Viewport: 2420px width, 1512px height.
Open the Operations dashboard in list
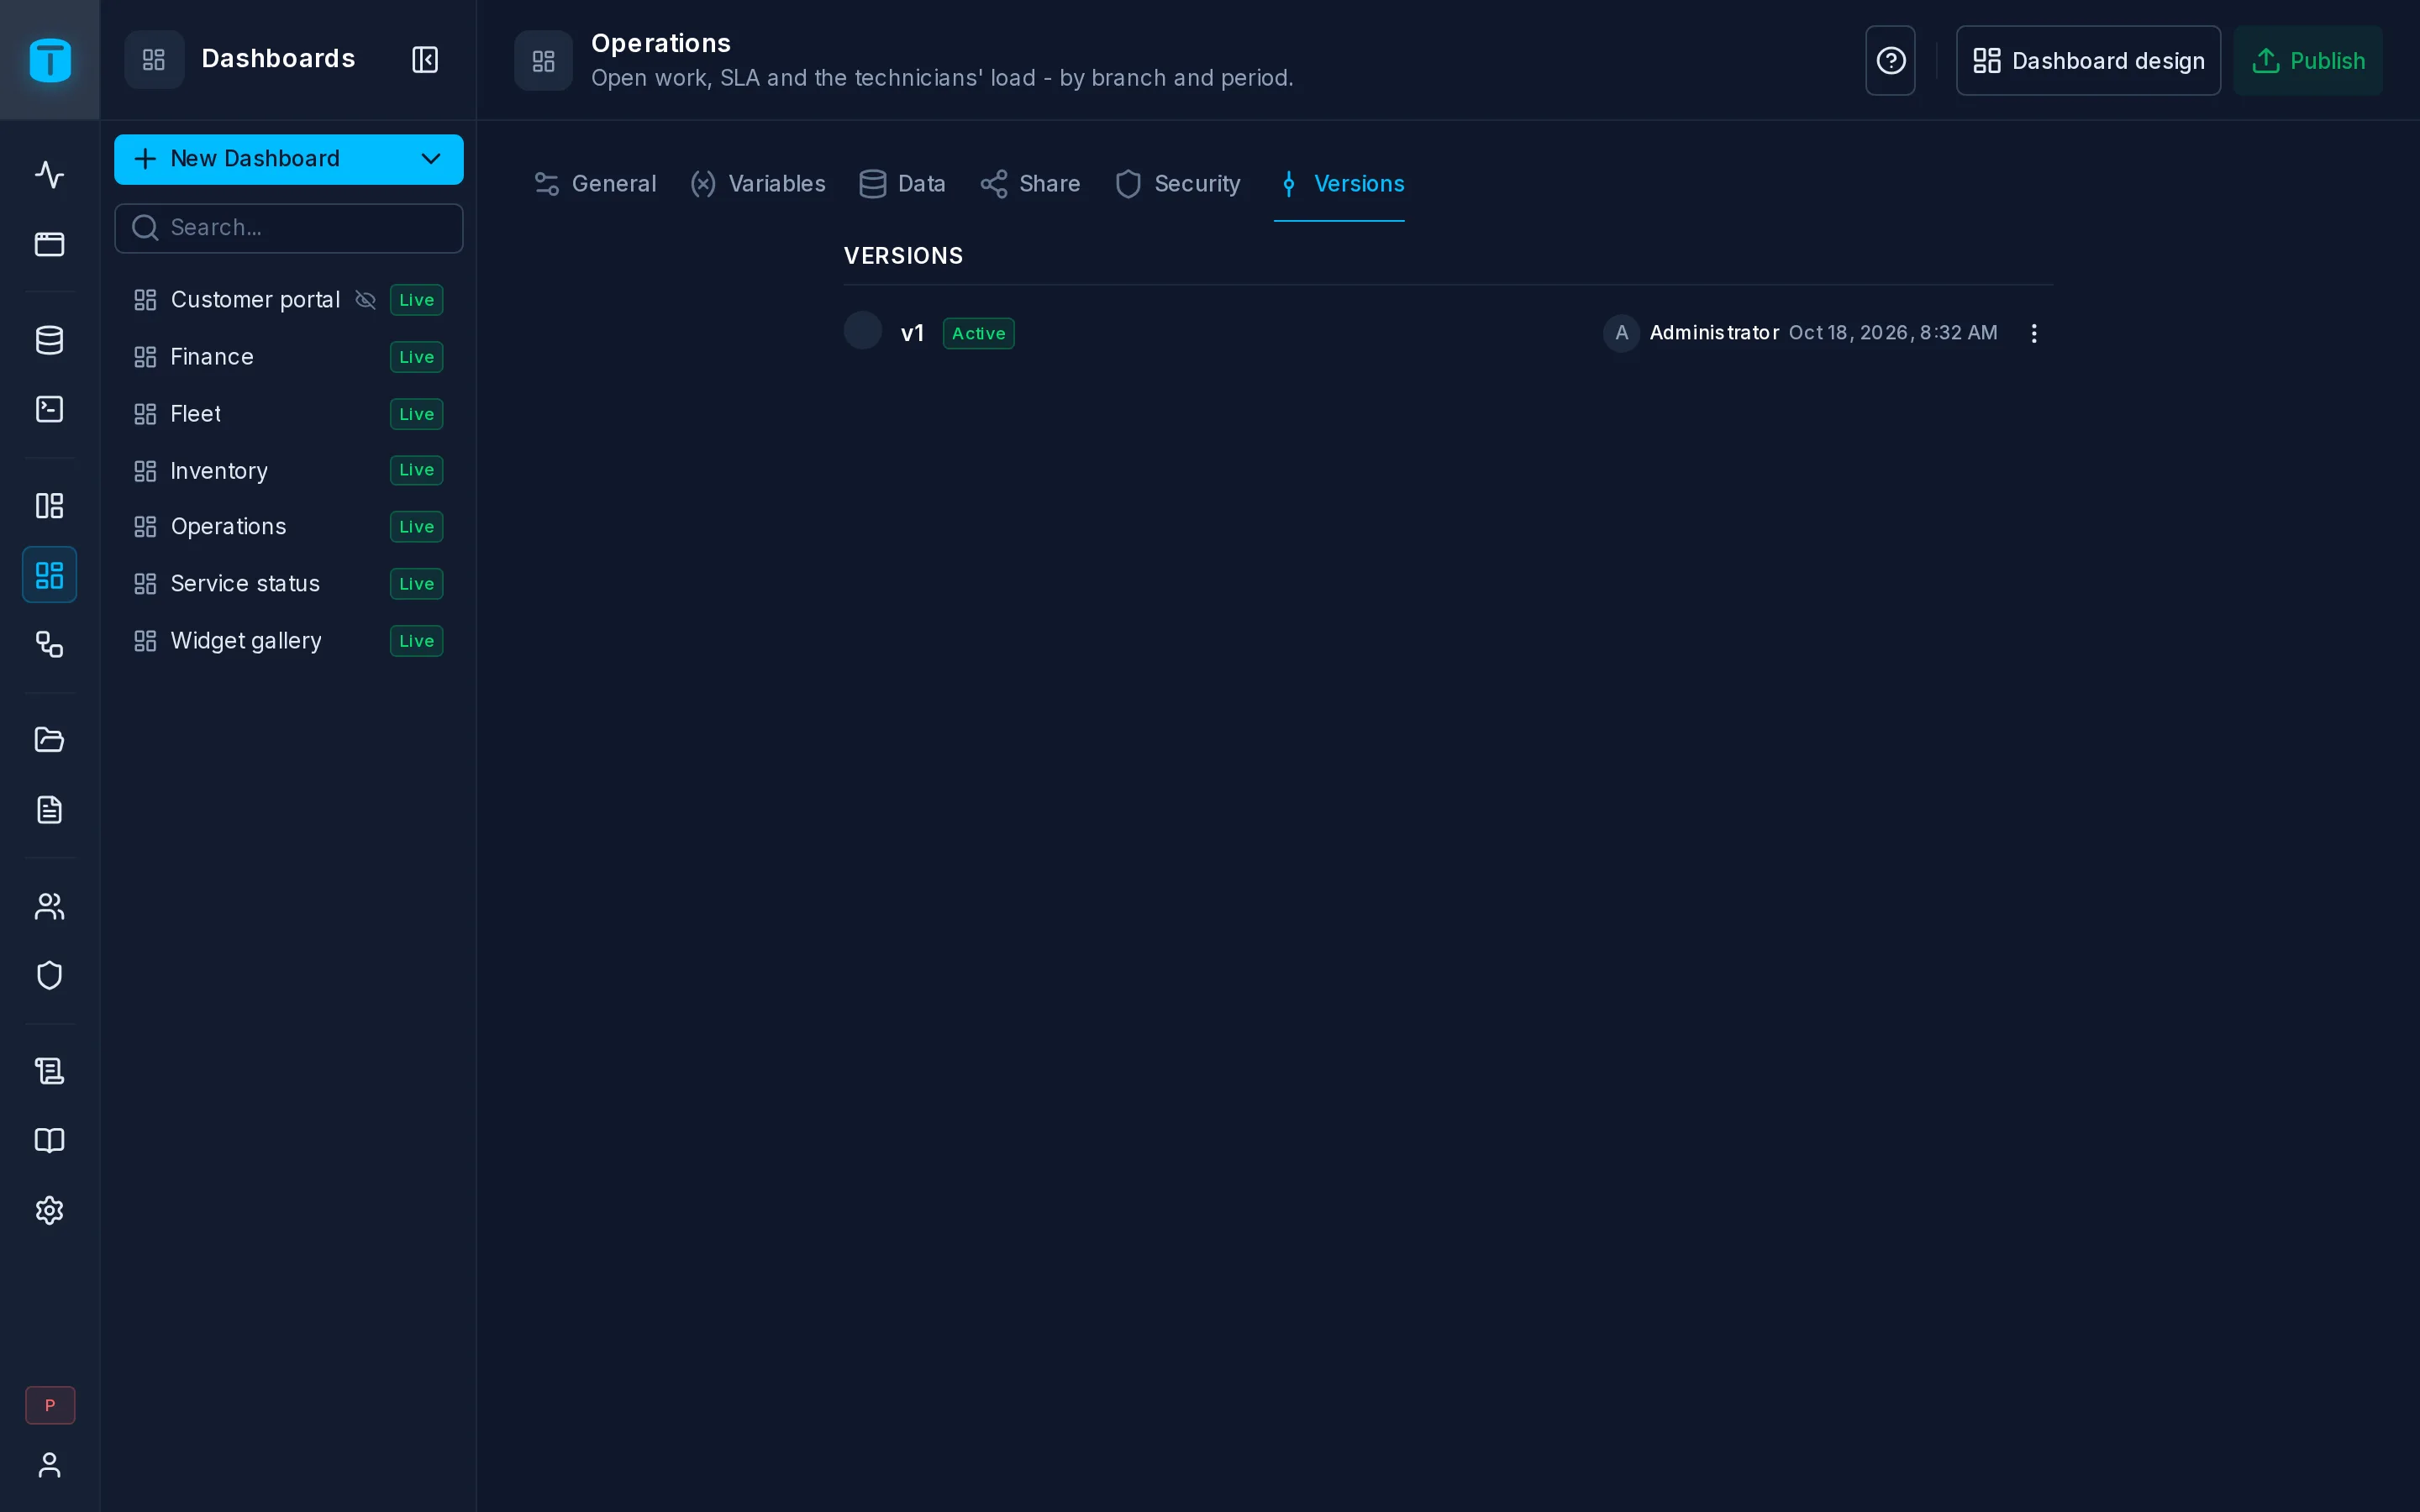[x=289, y=527]
